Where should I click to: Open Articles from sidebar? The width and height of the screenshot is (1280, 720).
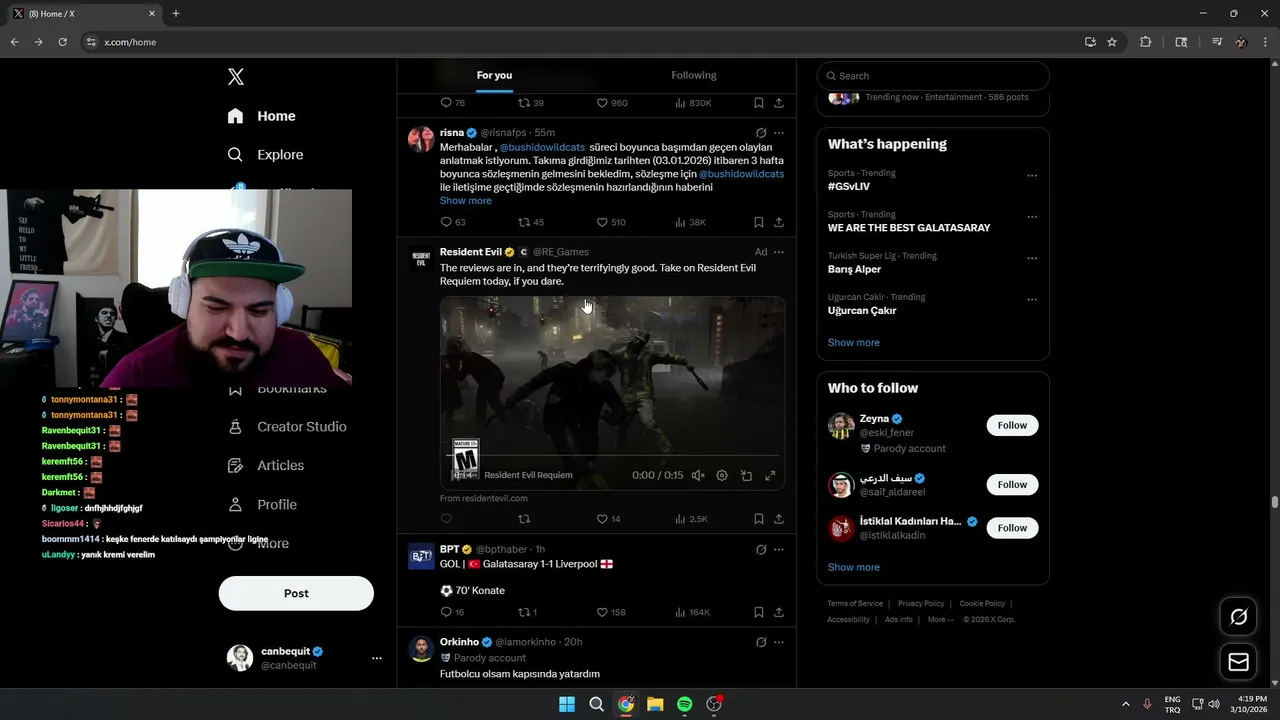266,466
